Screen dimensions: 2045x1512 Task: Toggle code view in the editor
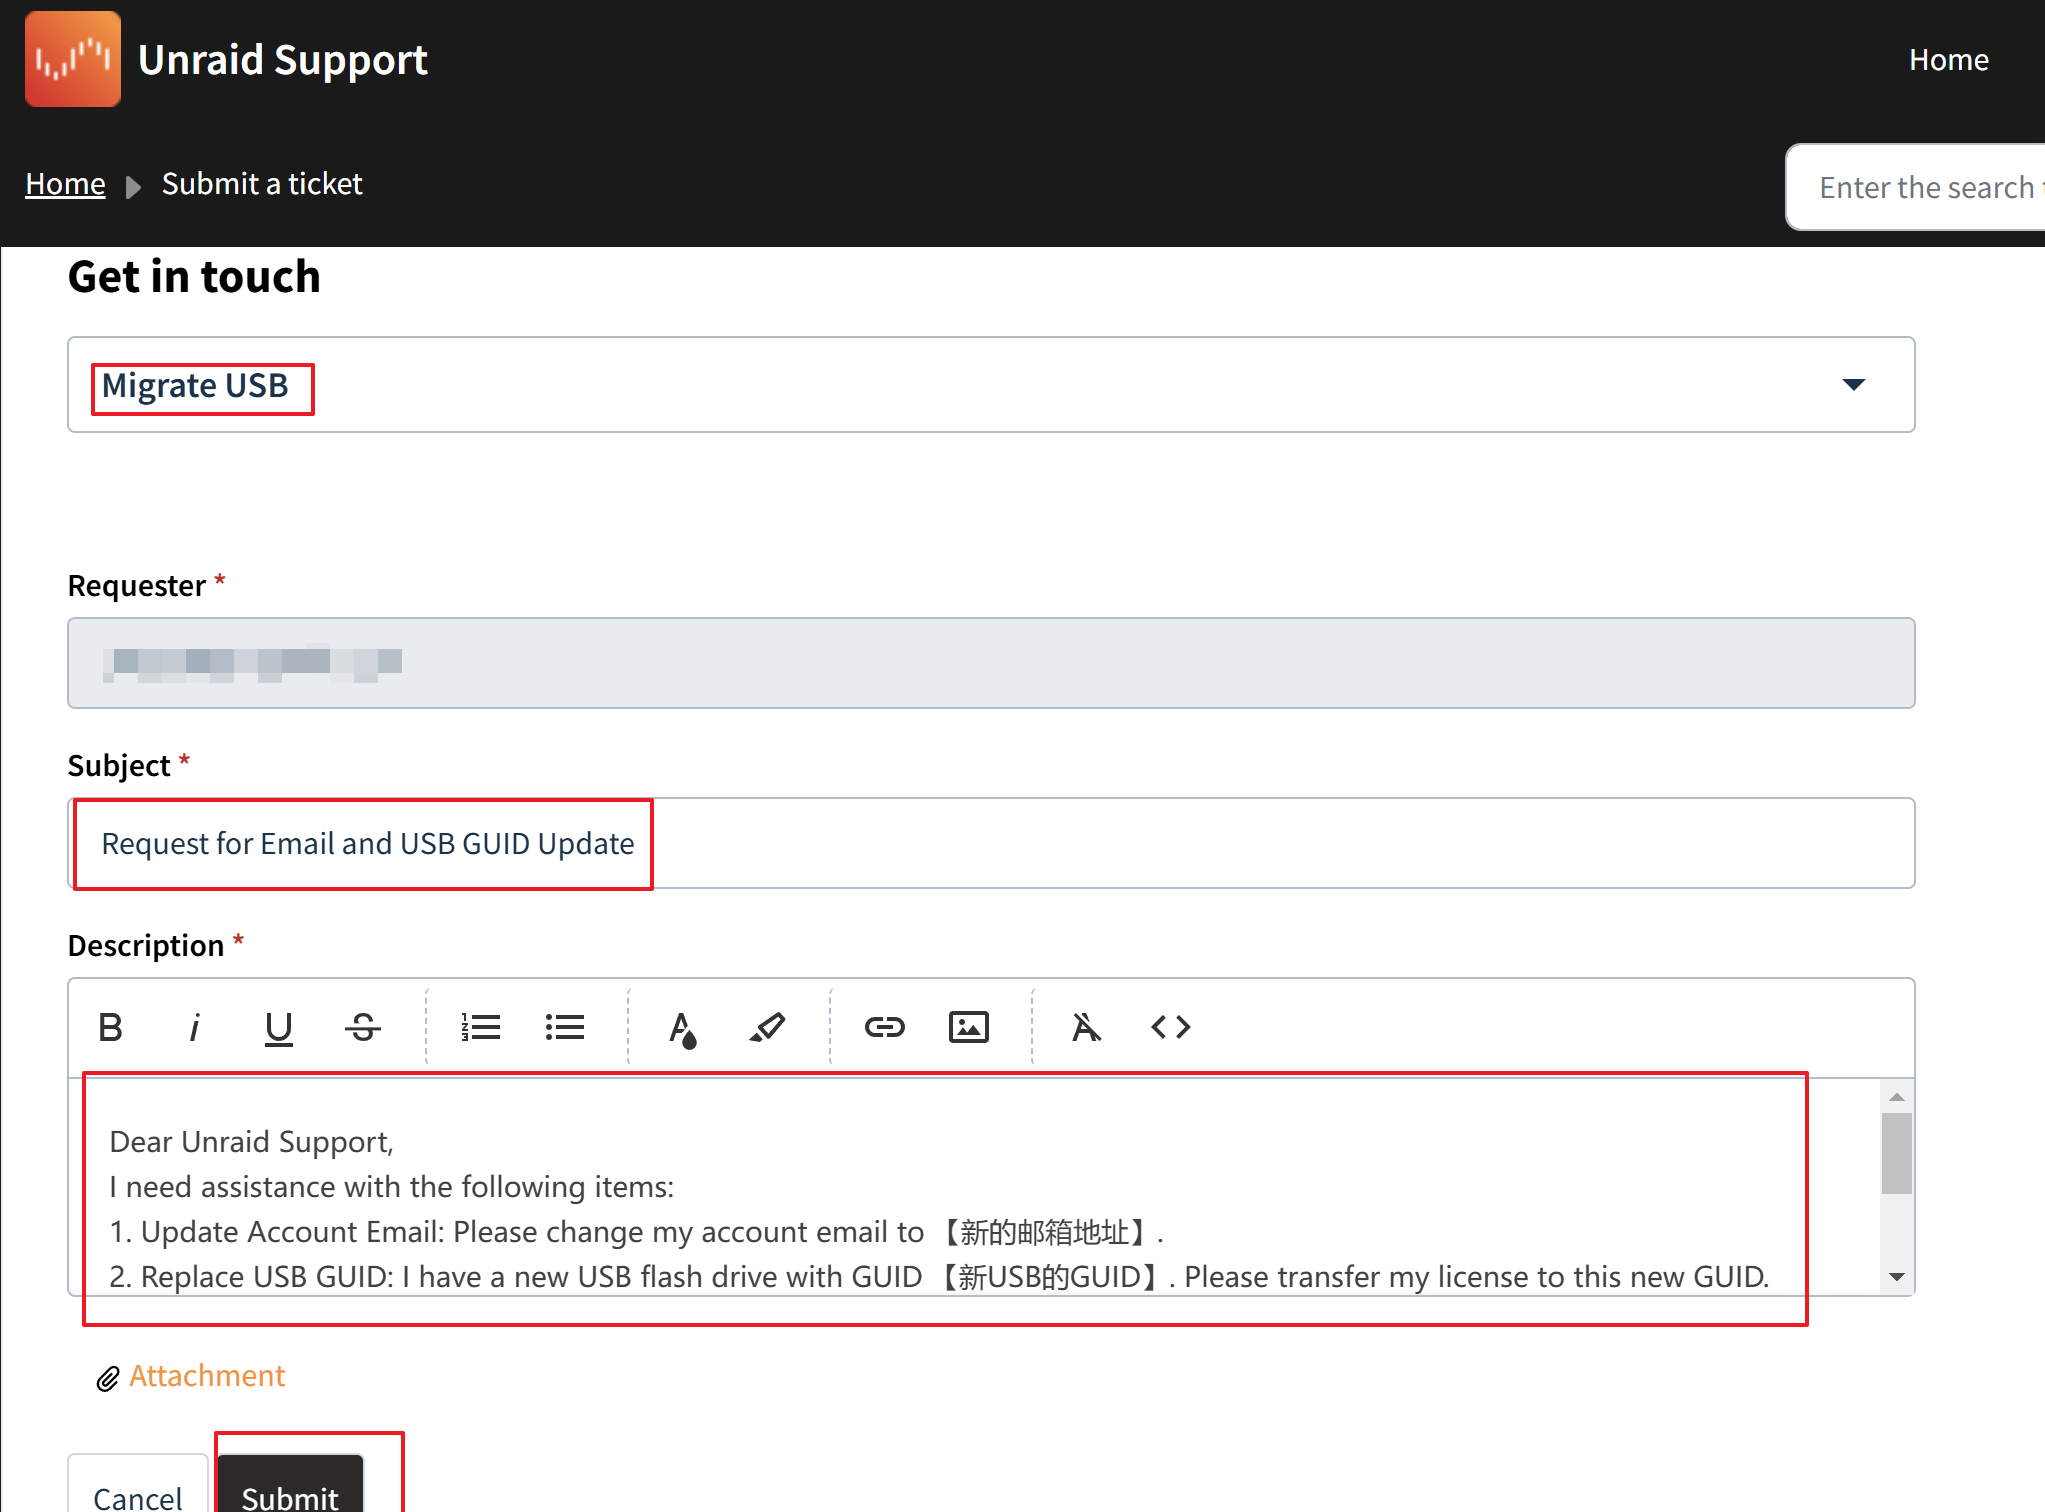coord(1171,1027)
